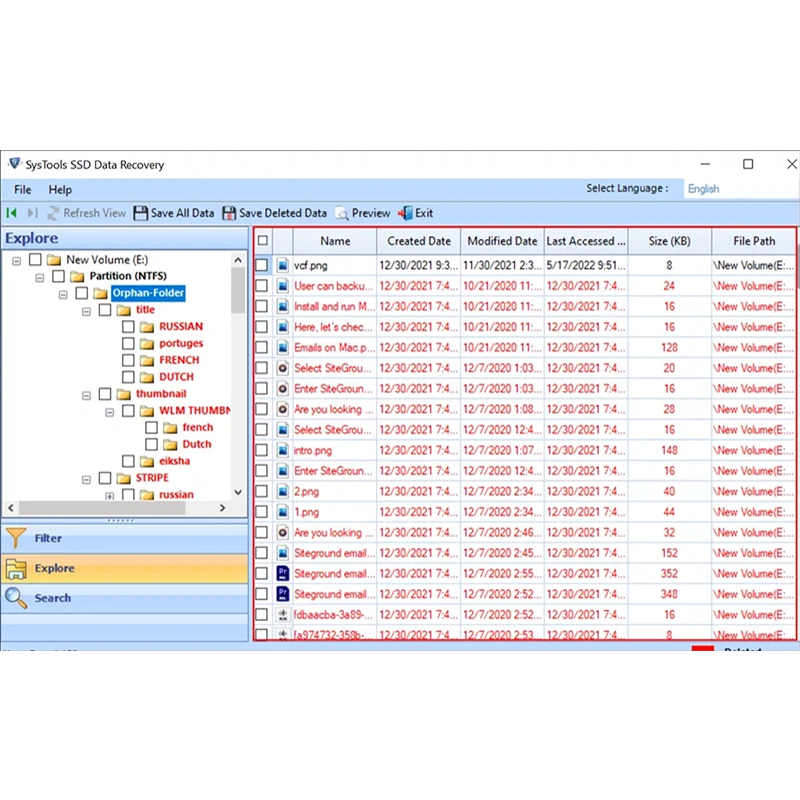
Task: Open the Select Language dropdown
Action: pyautogui.click(x=741, y=189)
